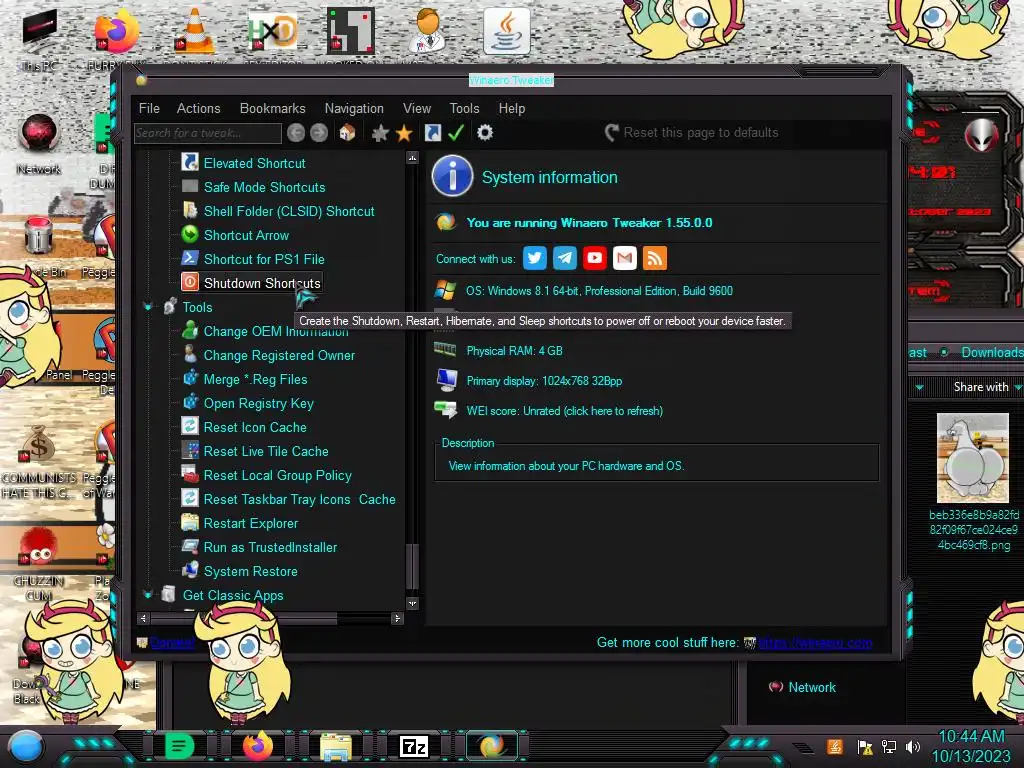Image resolution: width=1024 pixels, height=768 pixels.
Task: Open the gold bookmarks star icon
Action: point(404,133)
